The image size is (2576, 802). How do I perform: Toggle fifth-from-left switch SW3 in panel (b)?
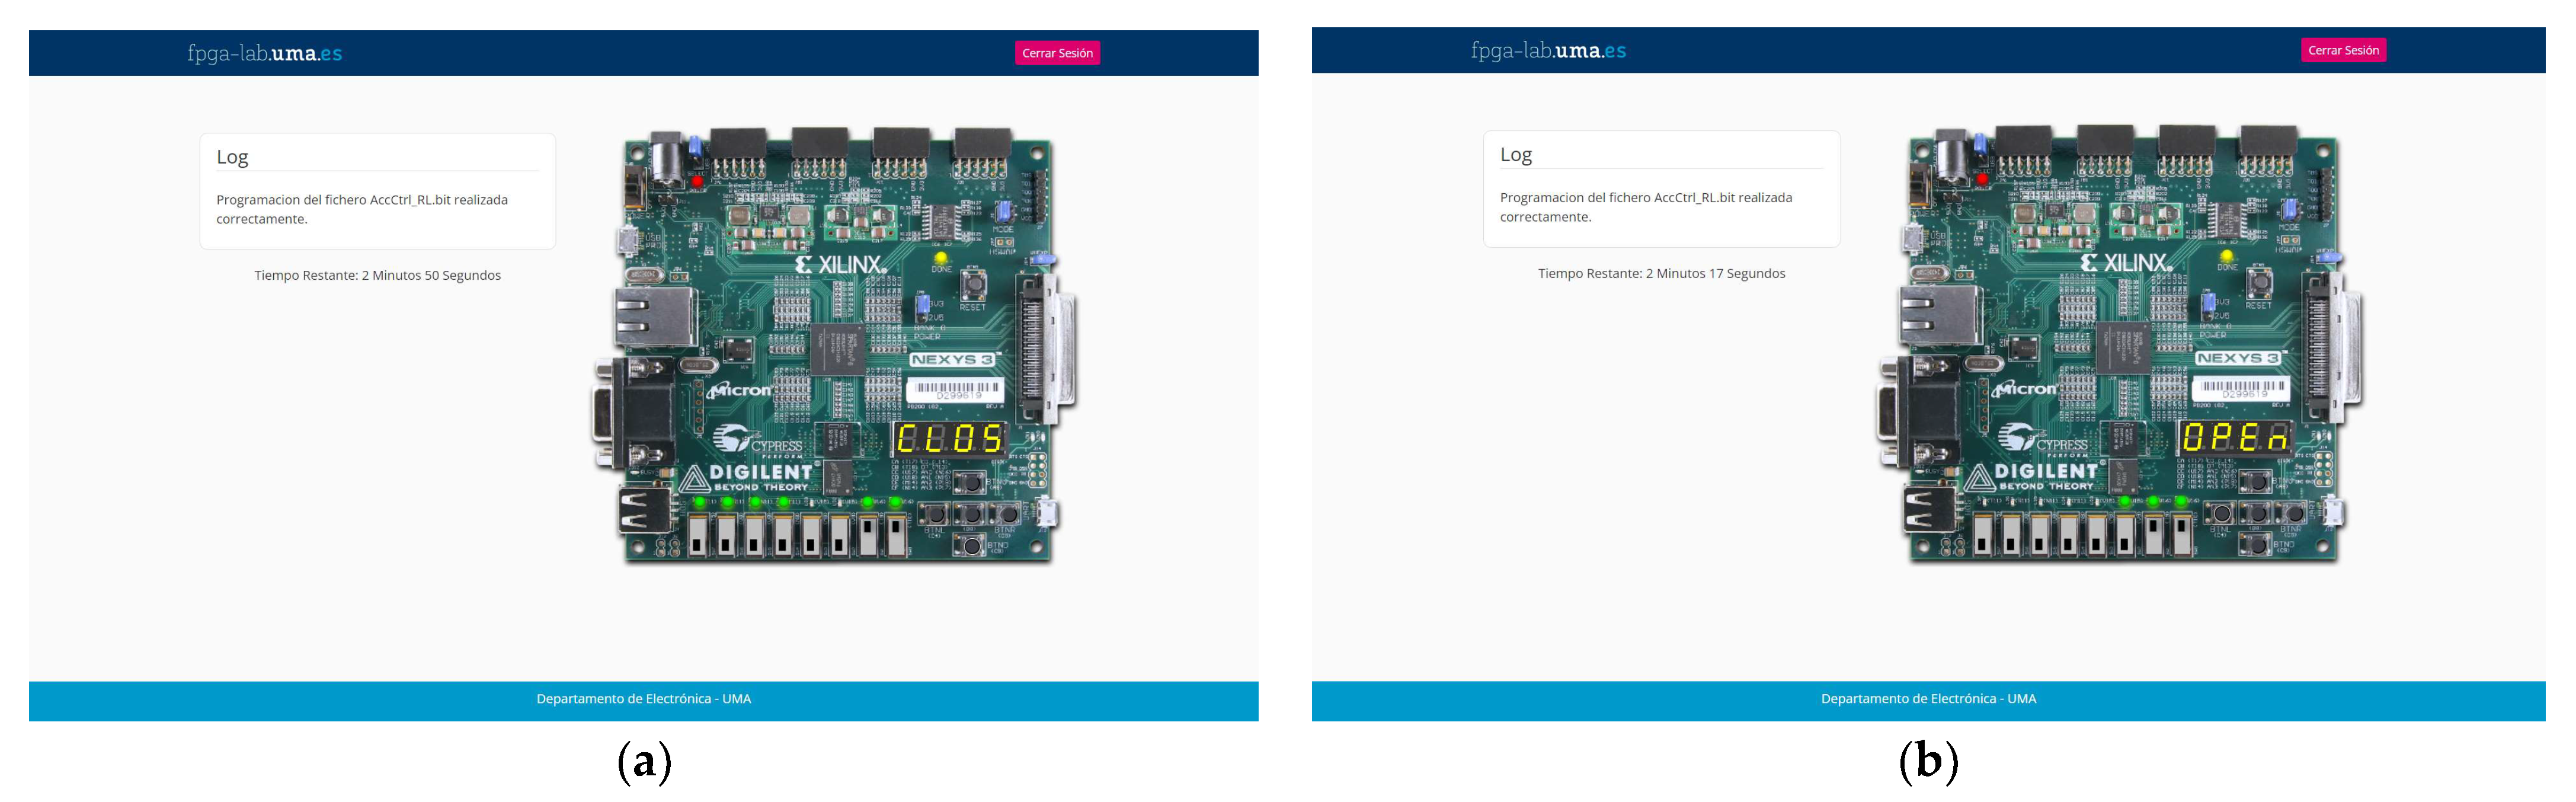pos(2097,535)
